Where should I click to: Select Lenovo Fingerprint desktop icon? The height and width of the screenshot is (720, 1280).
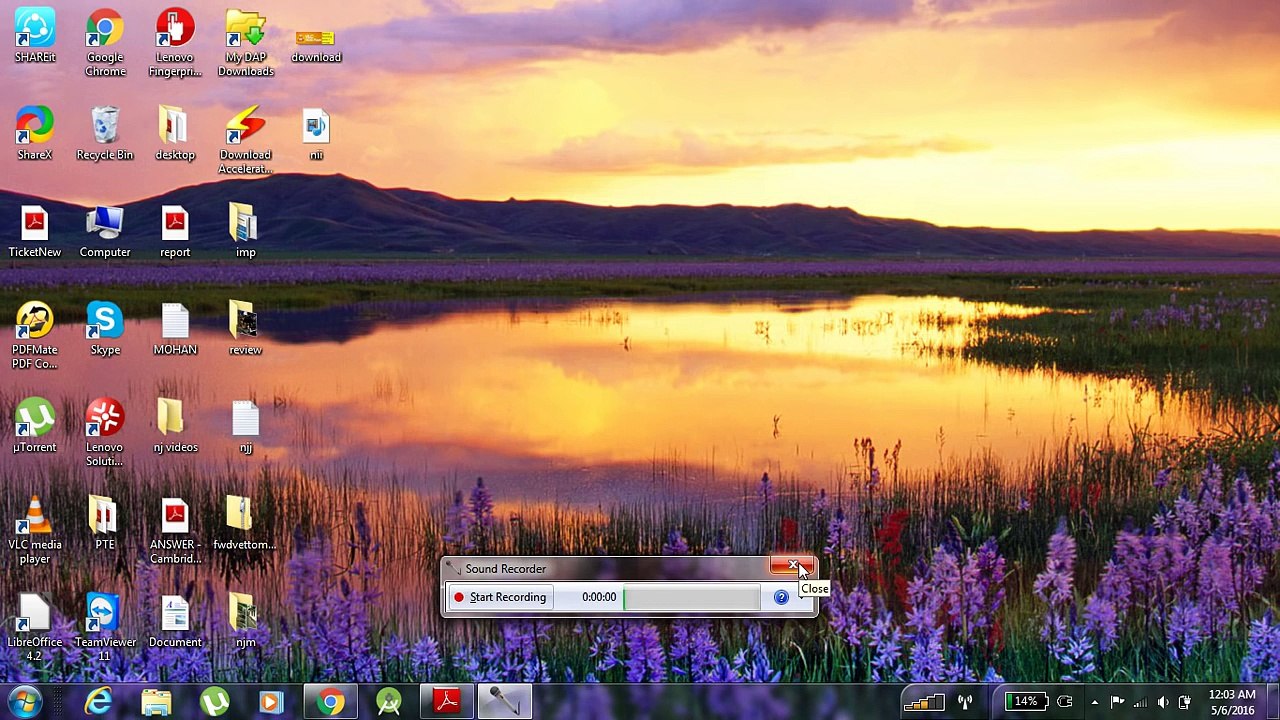pyautogui.click(x=175, y=44)
